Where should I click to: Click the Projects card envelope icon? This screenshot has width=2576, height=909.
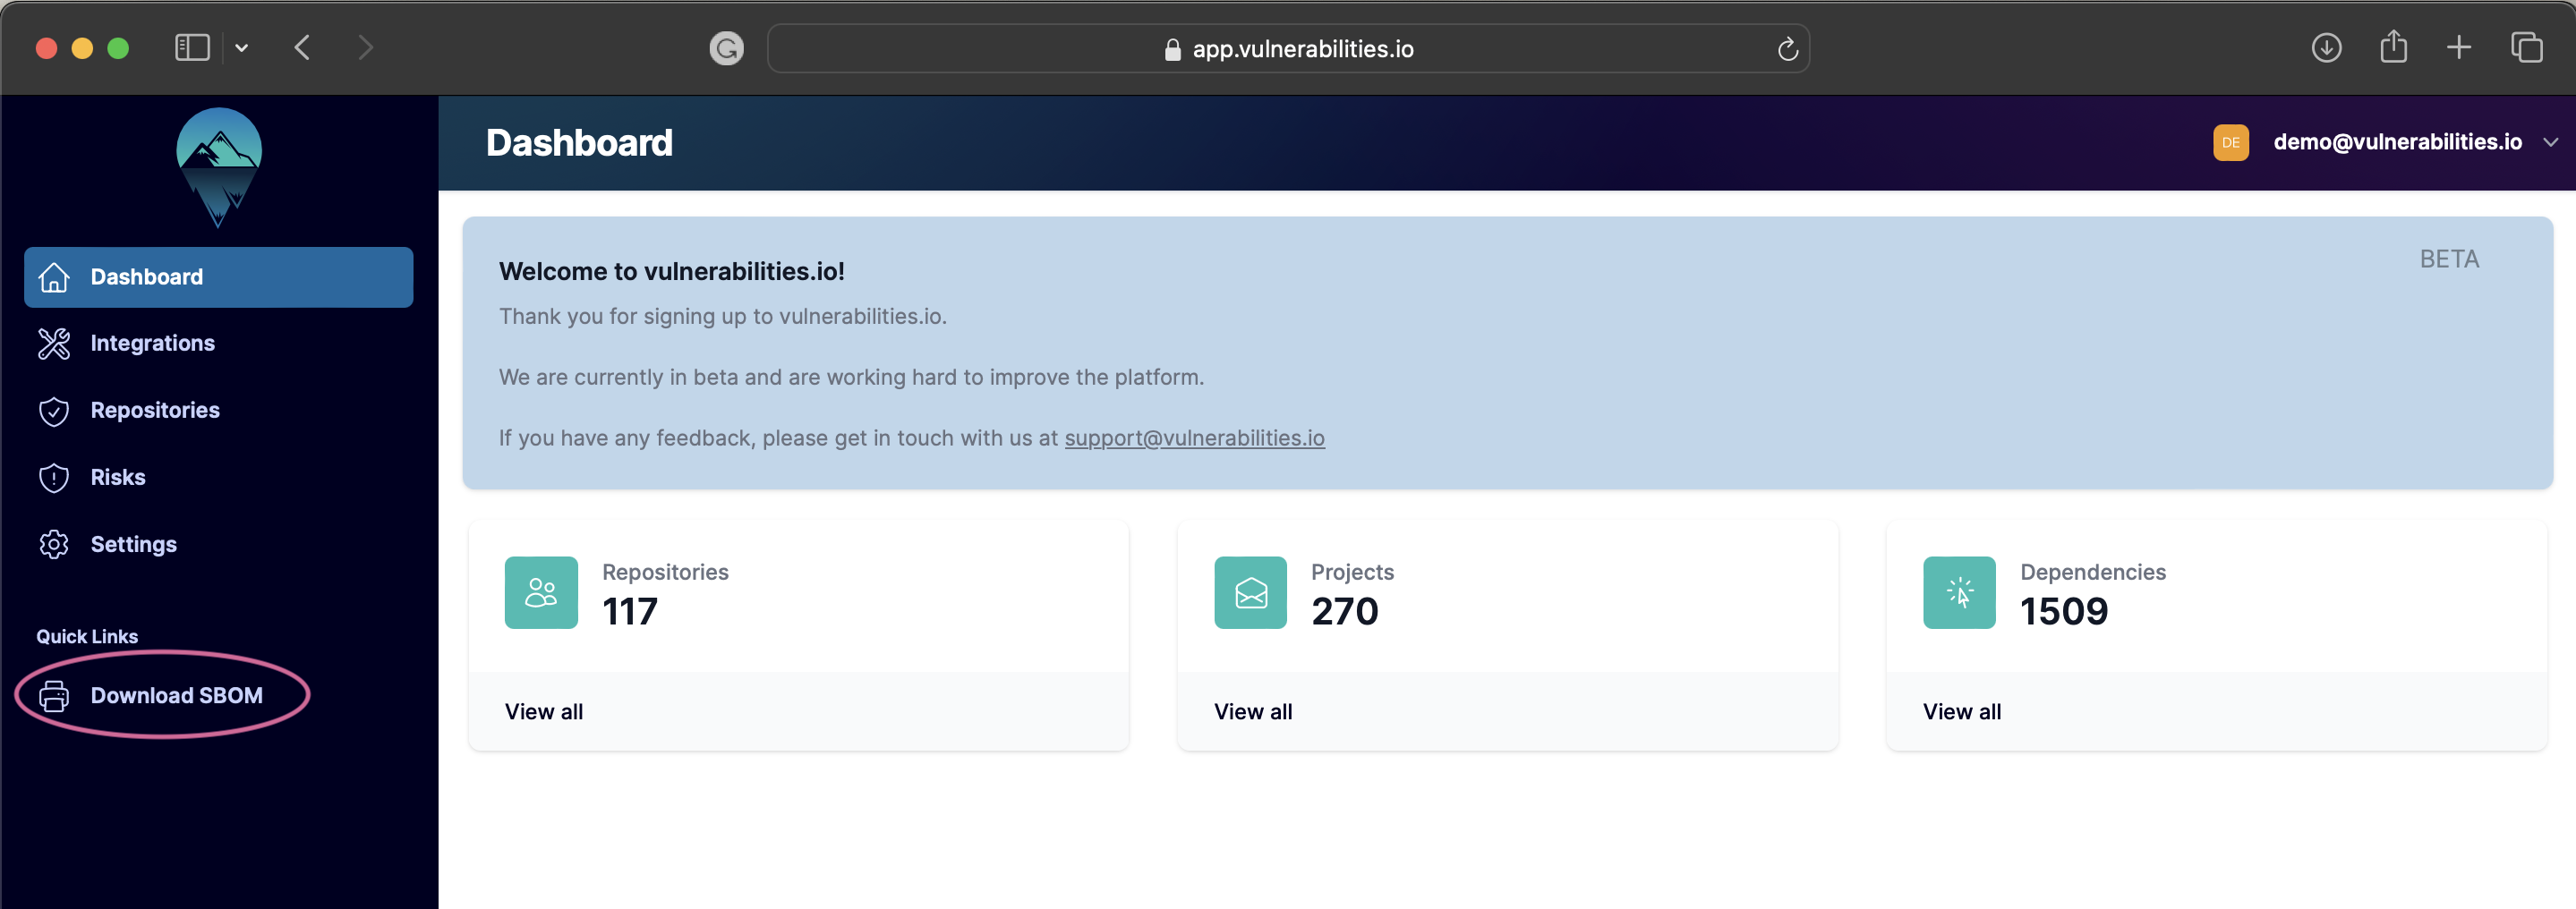(1250, 593)
